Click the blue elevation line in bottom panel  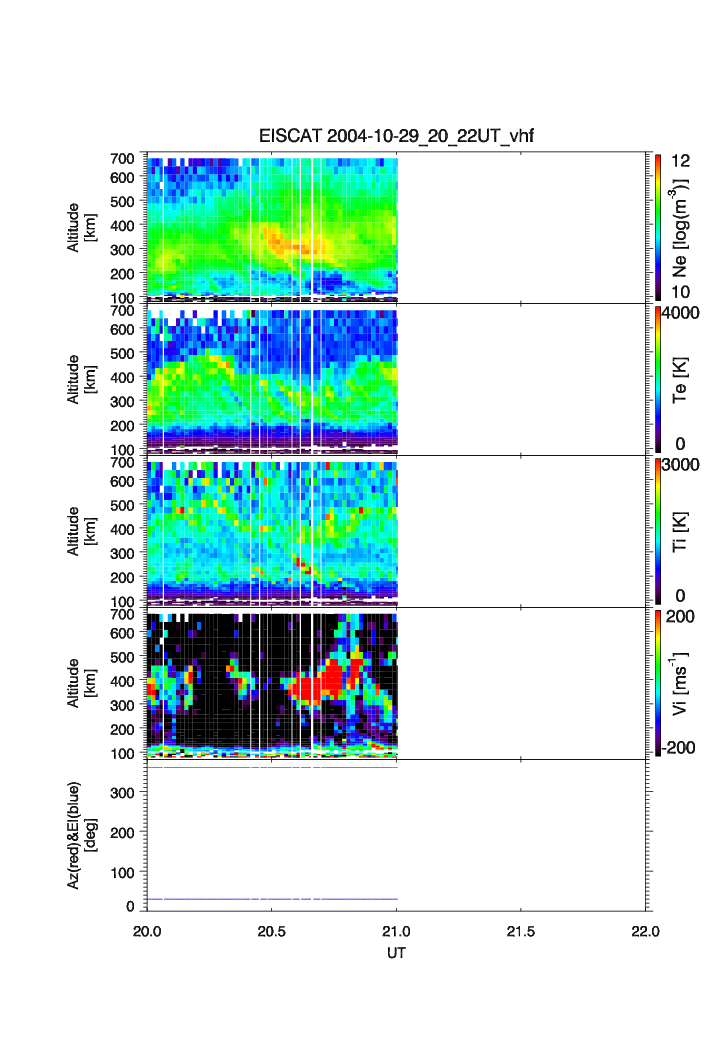point(272,899)
